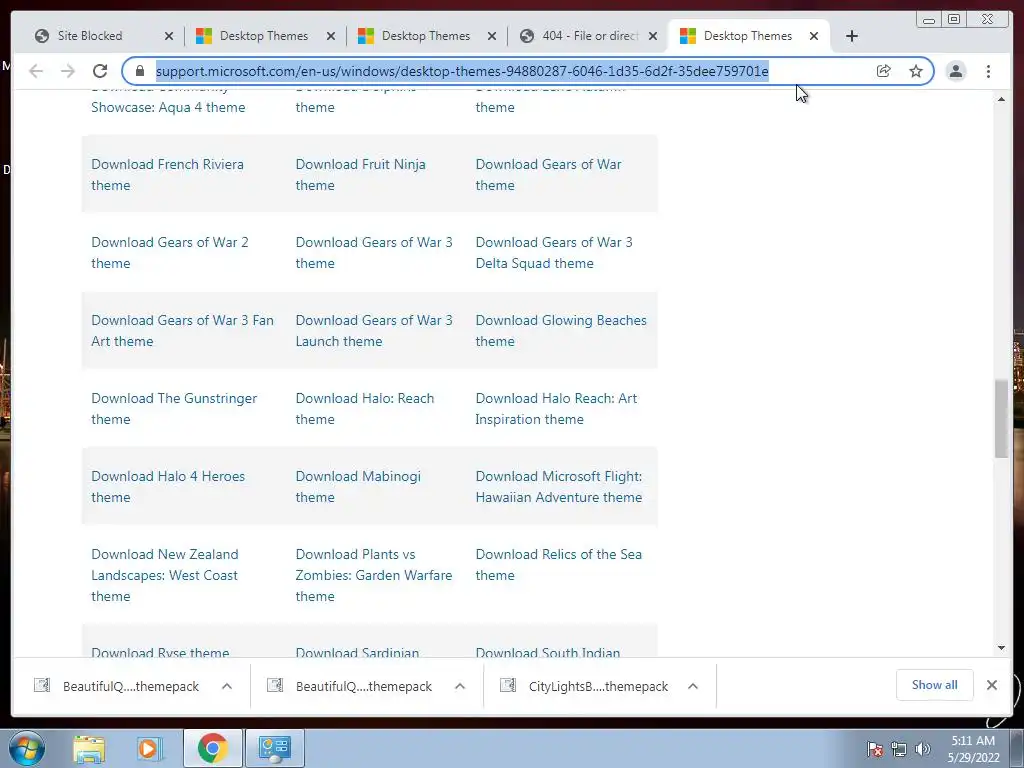Switch to the first Desktop Themes tab
1024x768 pixels.
pyautogui.click(x=263, y=36)
